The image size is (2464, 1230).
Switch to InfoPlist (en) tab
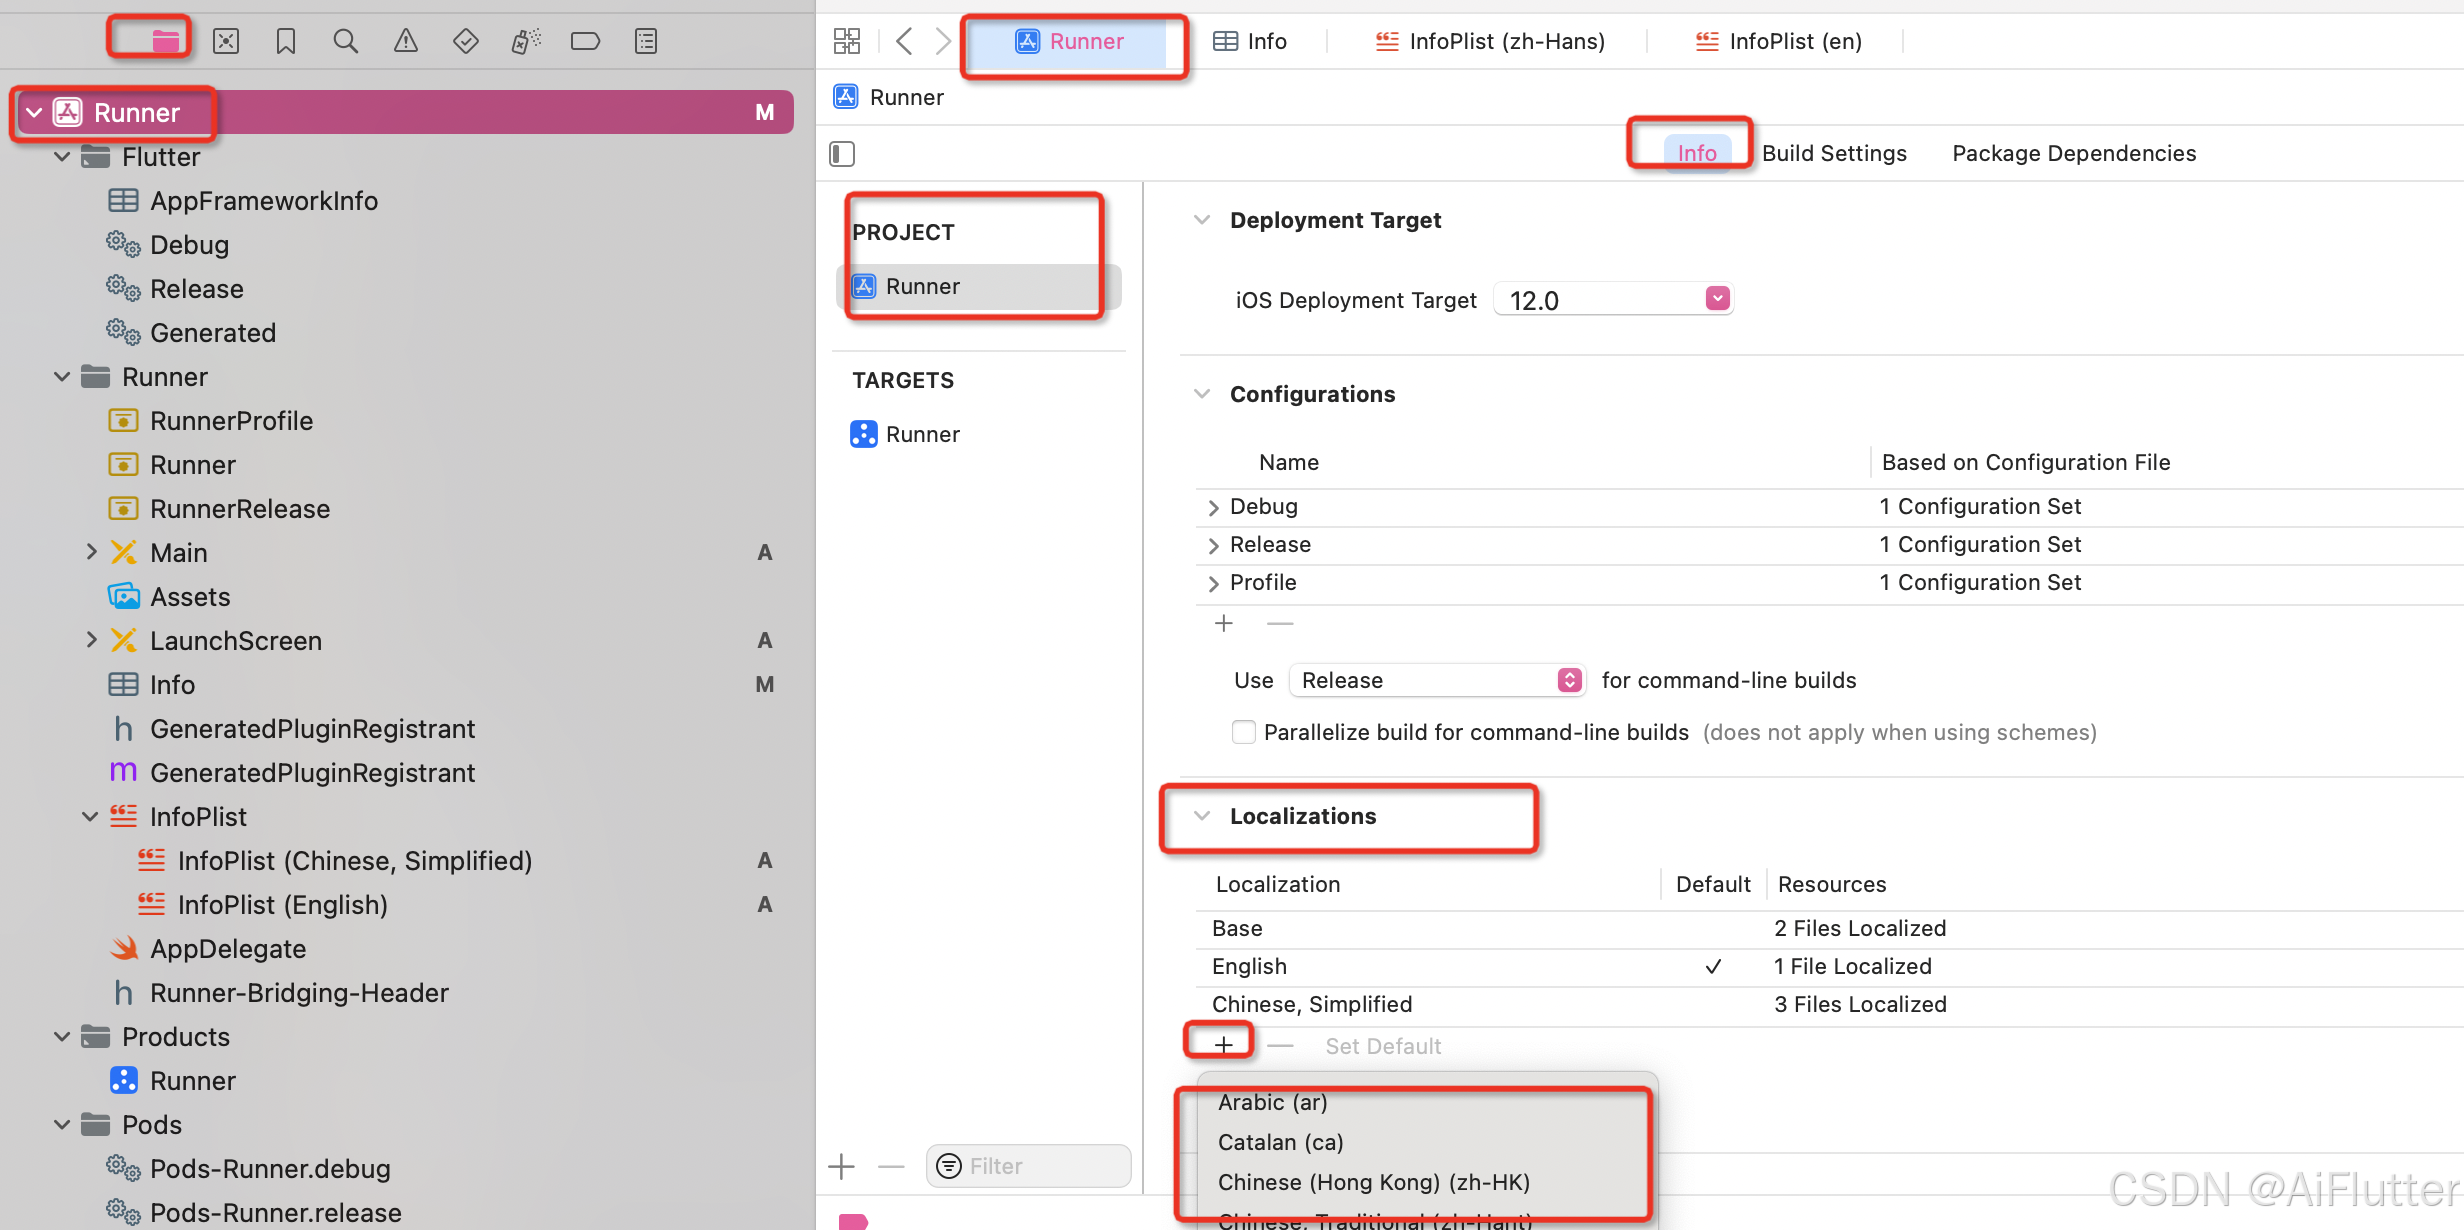coord(1778,41)
